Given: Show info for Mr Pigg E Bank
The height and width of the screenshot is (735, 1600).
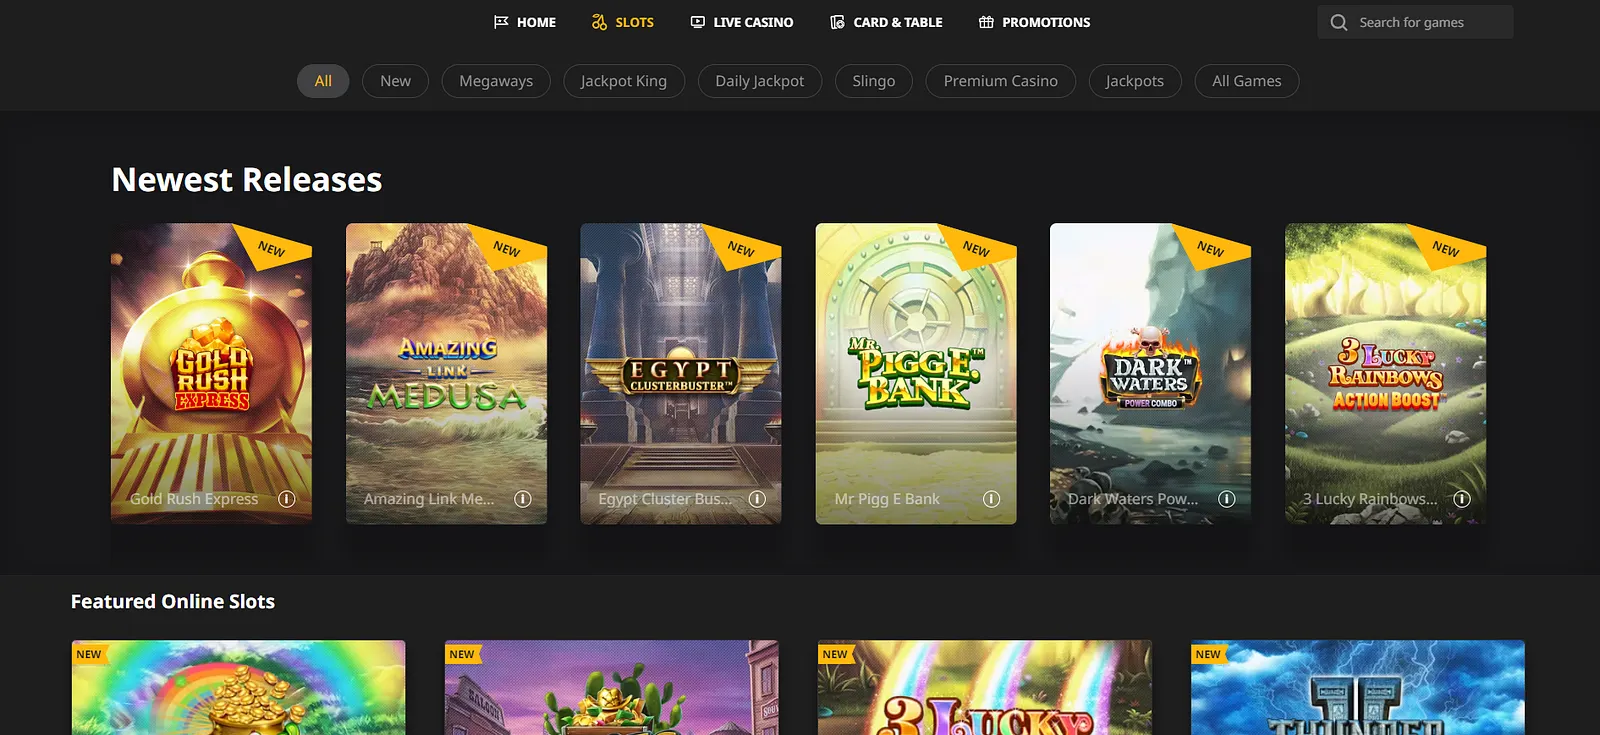Looking at the screenshot, I should (991, 499).
